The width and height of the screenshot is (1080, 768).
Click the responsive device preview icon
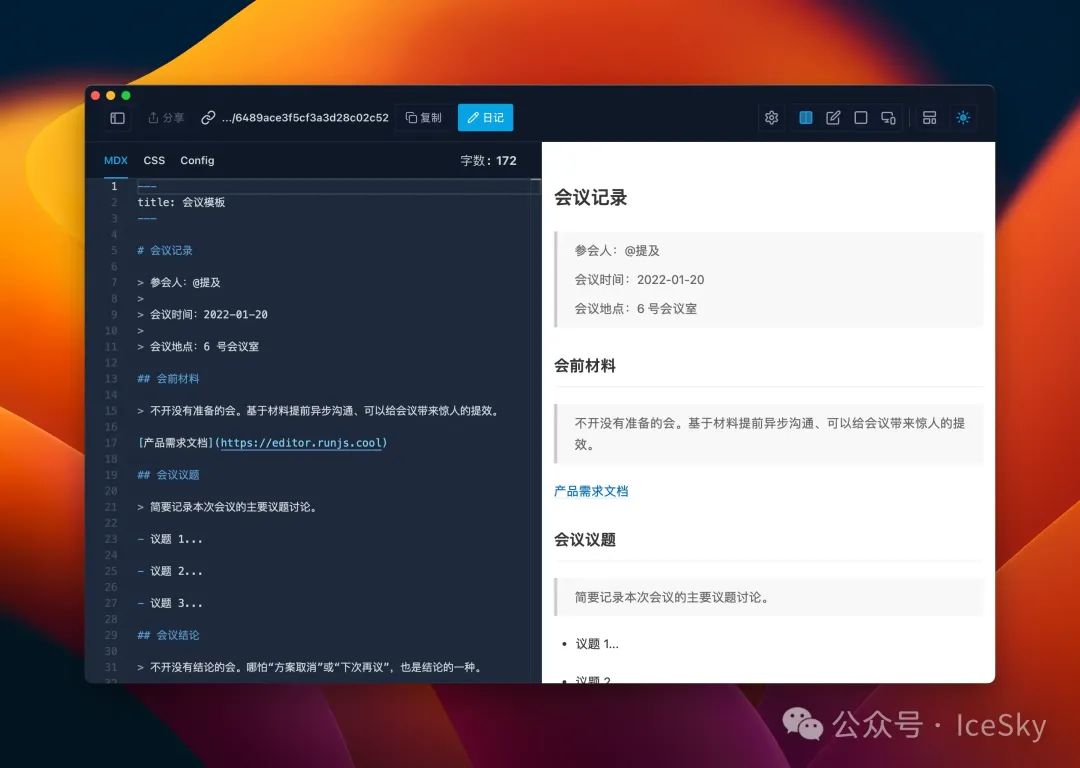(888, 118)
